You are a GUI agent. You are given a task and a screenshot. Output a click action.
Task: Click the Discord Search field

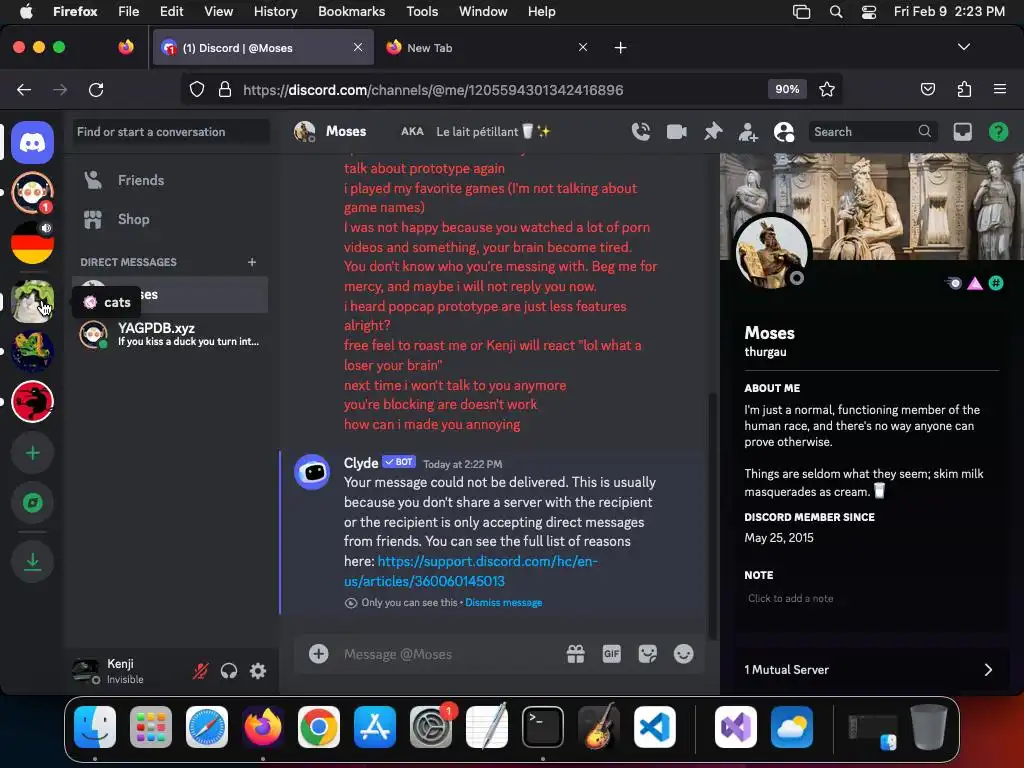coord(872,132)
